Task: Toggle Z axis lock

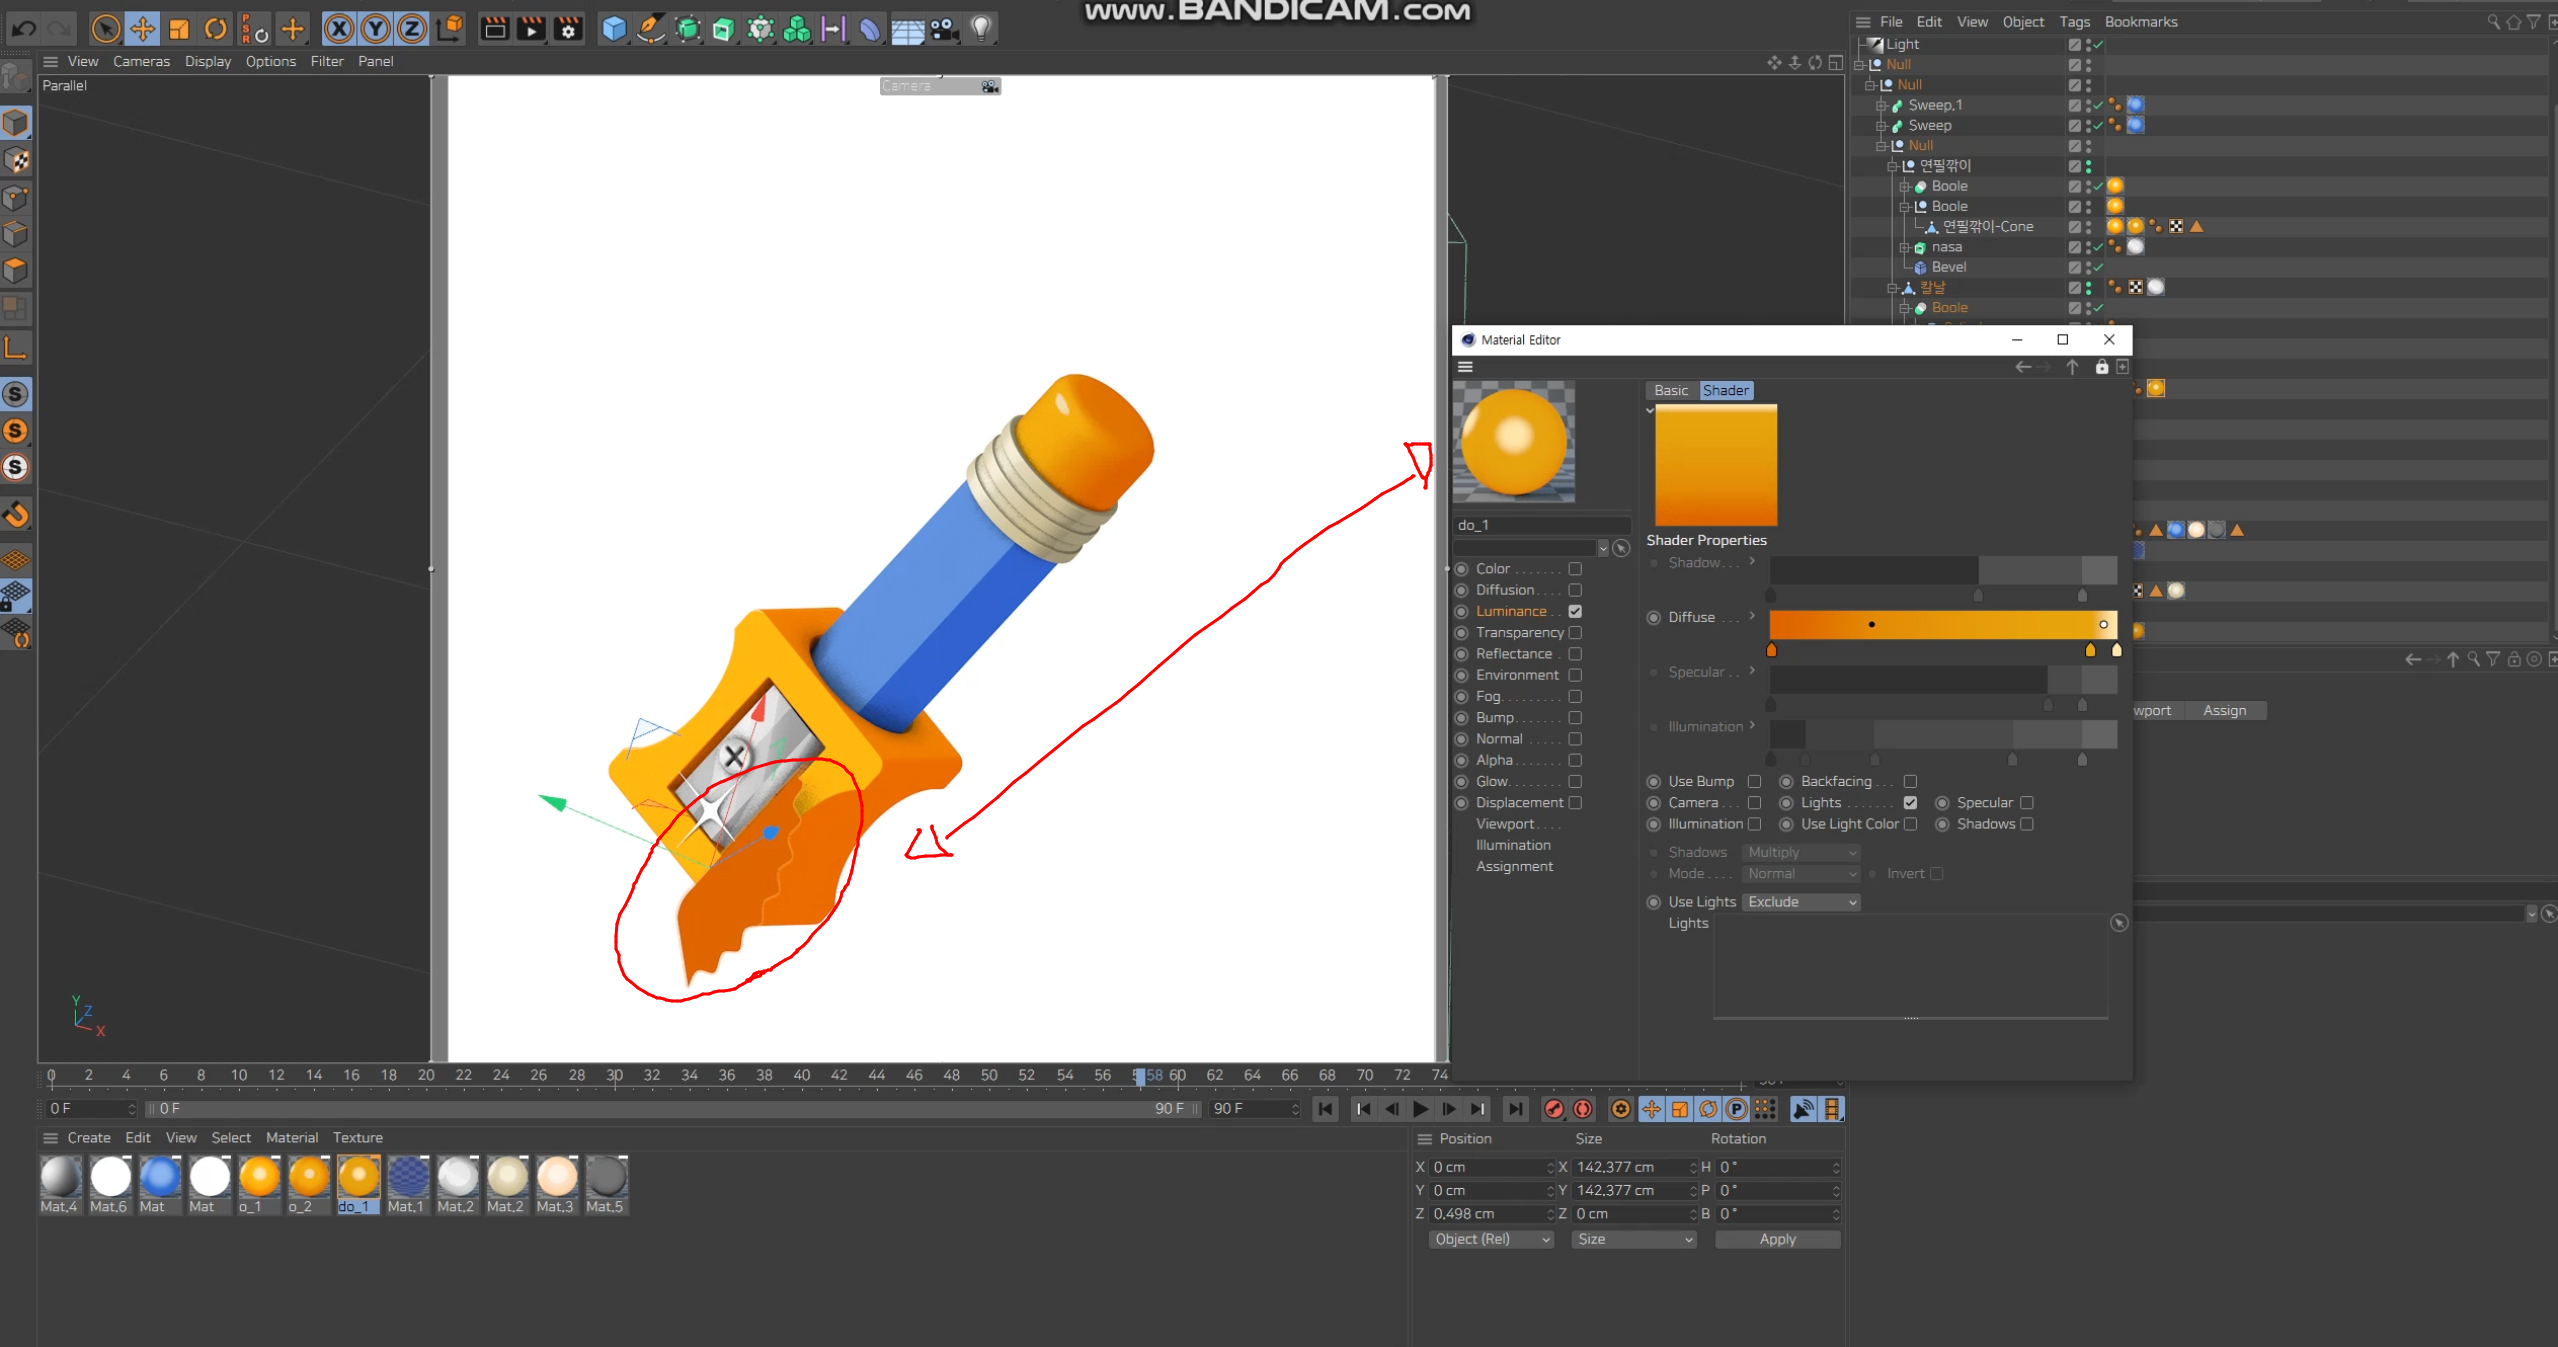Action: click(x=412, y=29)
